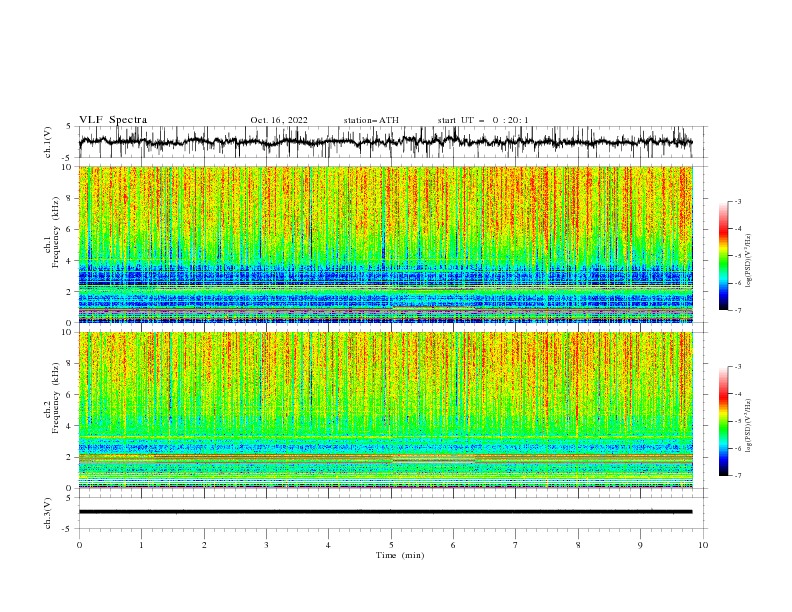This screenshot has width=792, height=612.
Task: Click the "-7" label on ch.2 colorbar
Action: pos(737,476)
